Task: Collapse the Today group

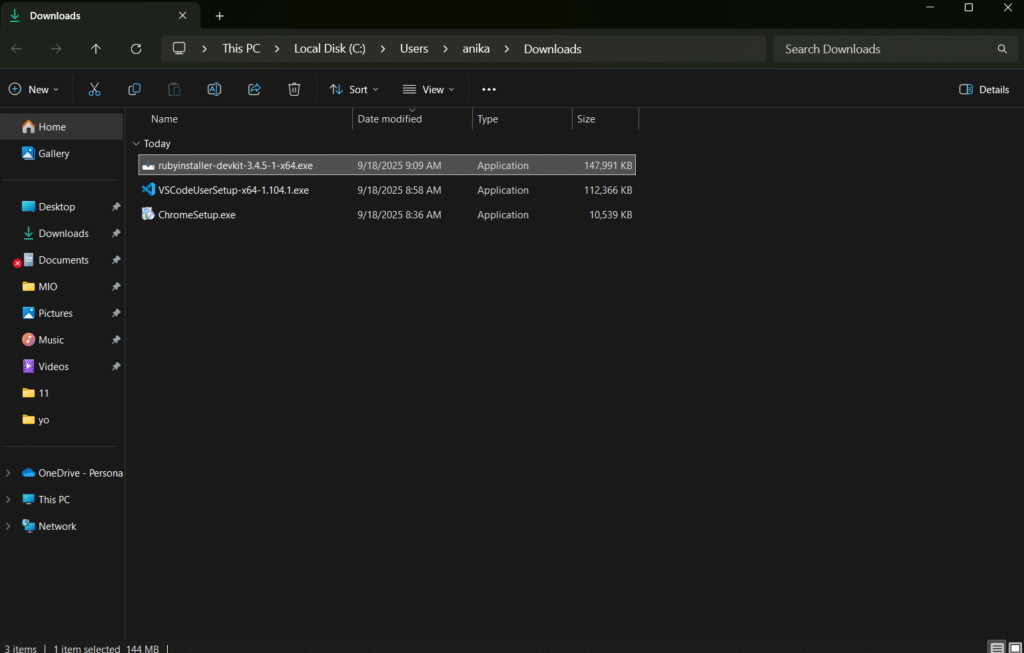Action: (x=136, y=143)
